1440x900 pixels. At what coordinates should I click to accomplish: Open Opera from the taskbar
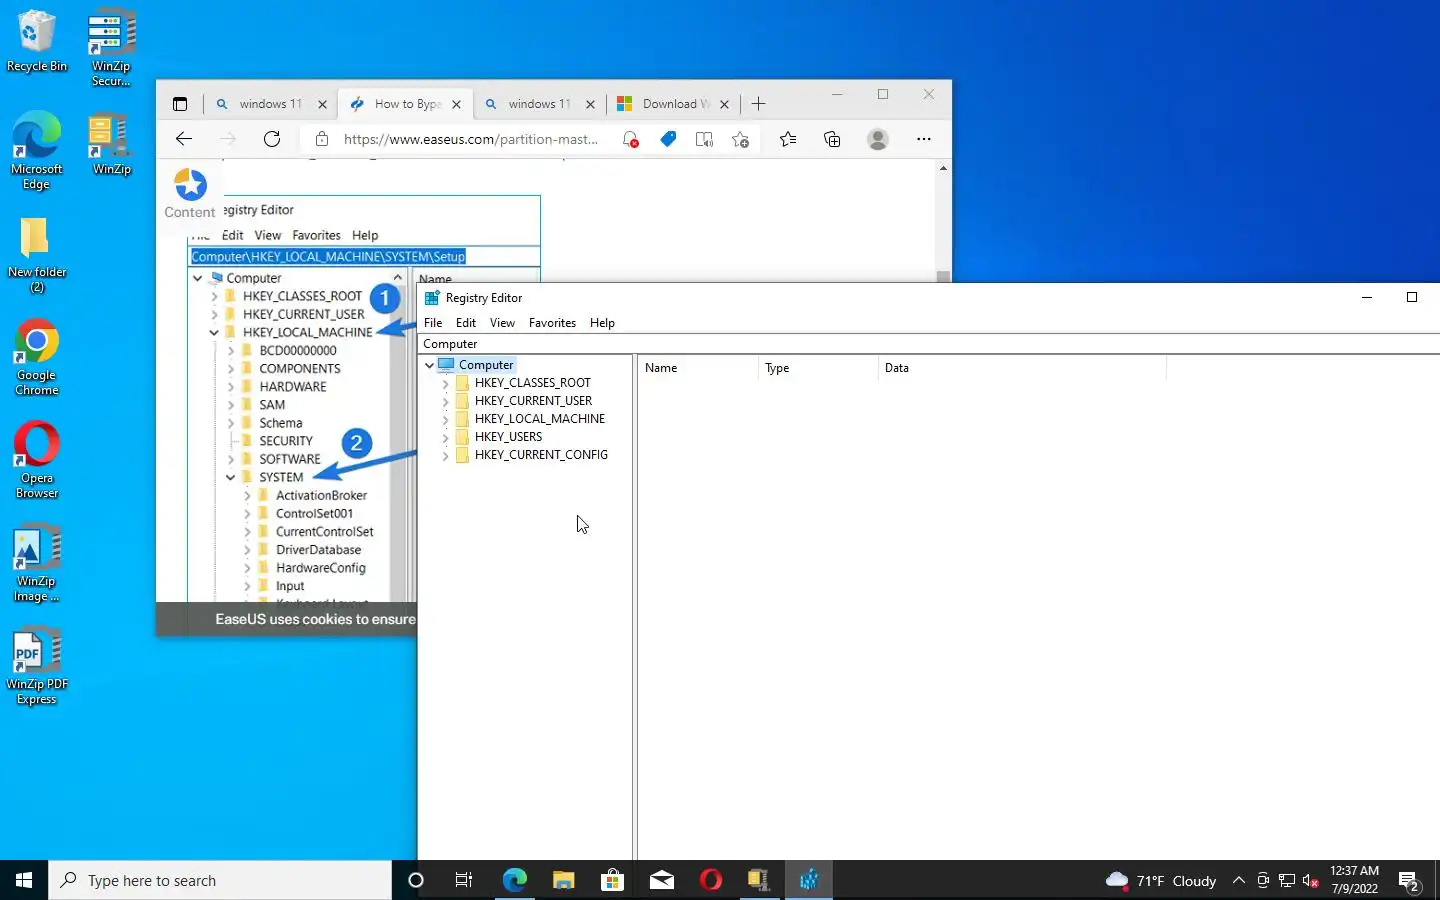click(711, 880)
